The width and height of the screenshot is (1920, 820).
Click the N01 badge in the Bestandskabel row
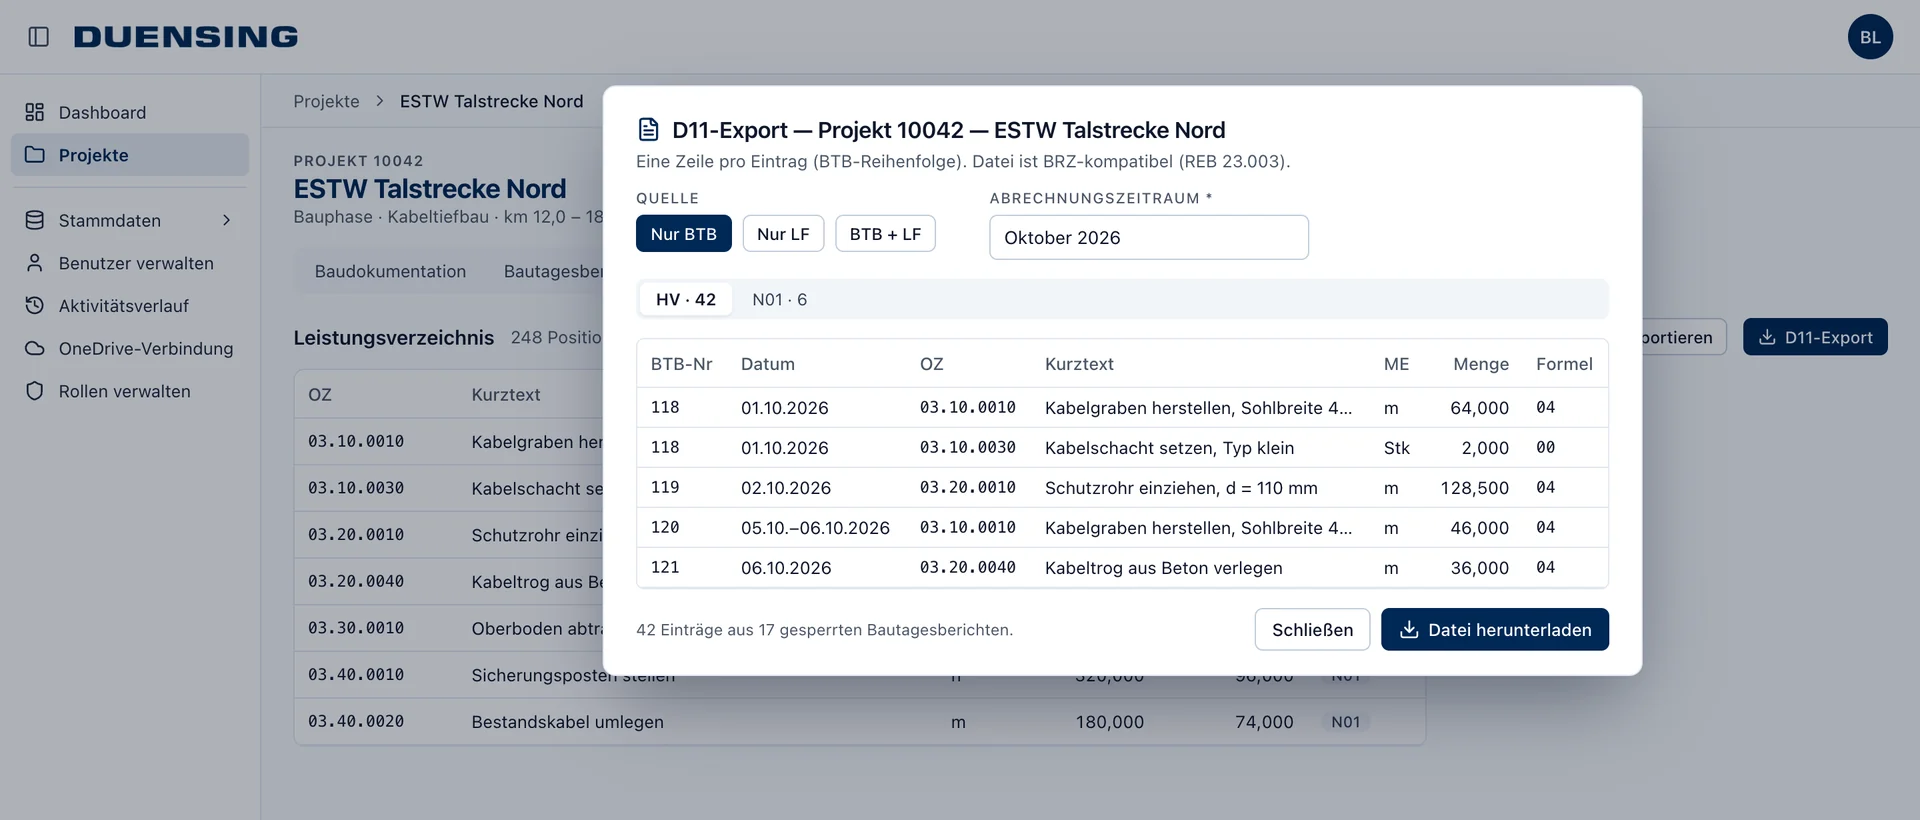coord(1346,722)
